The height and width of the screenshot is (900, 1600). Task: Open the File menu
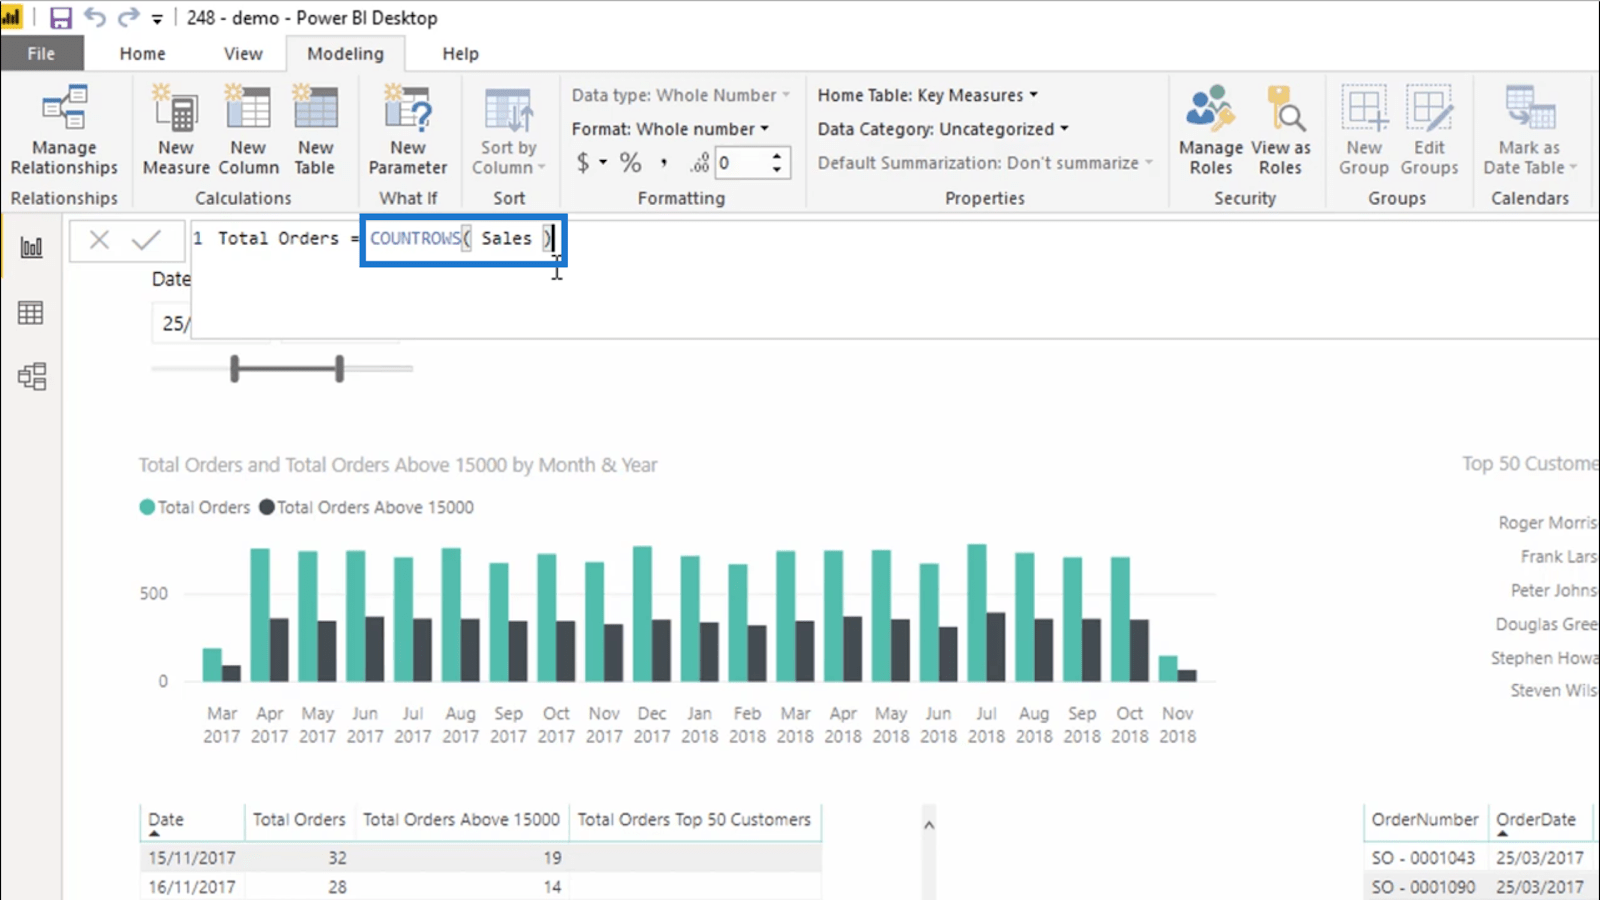click(41, 54)
